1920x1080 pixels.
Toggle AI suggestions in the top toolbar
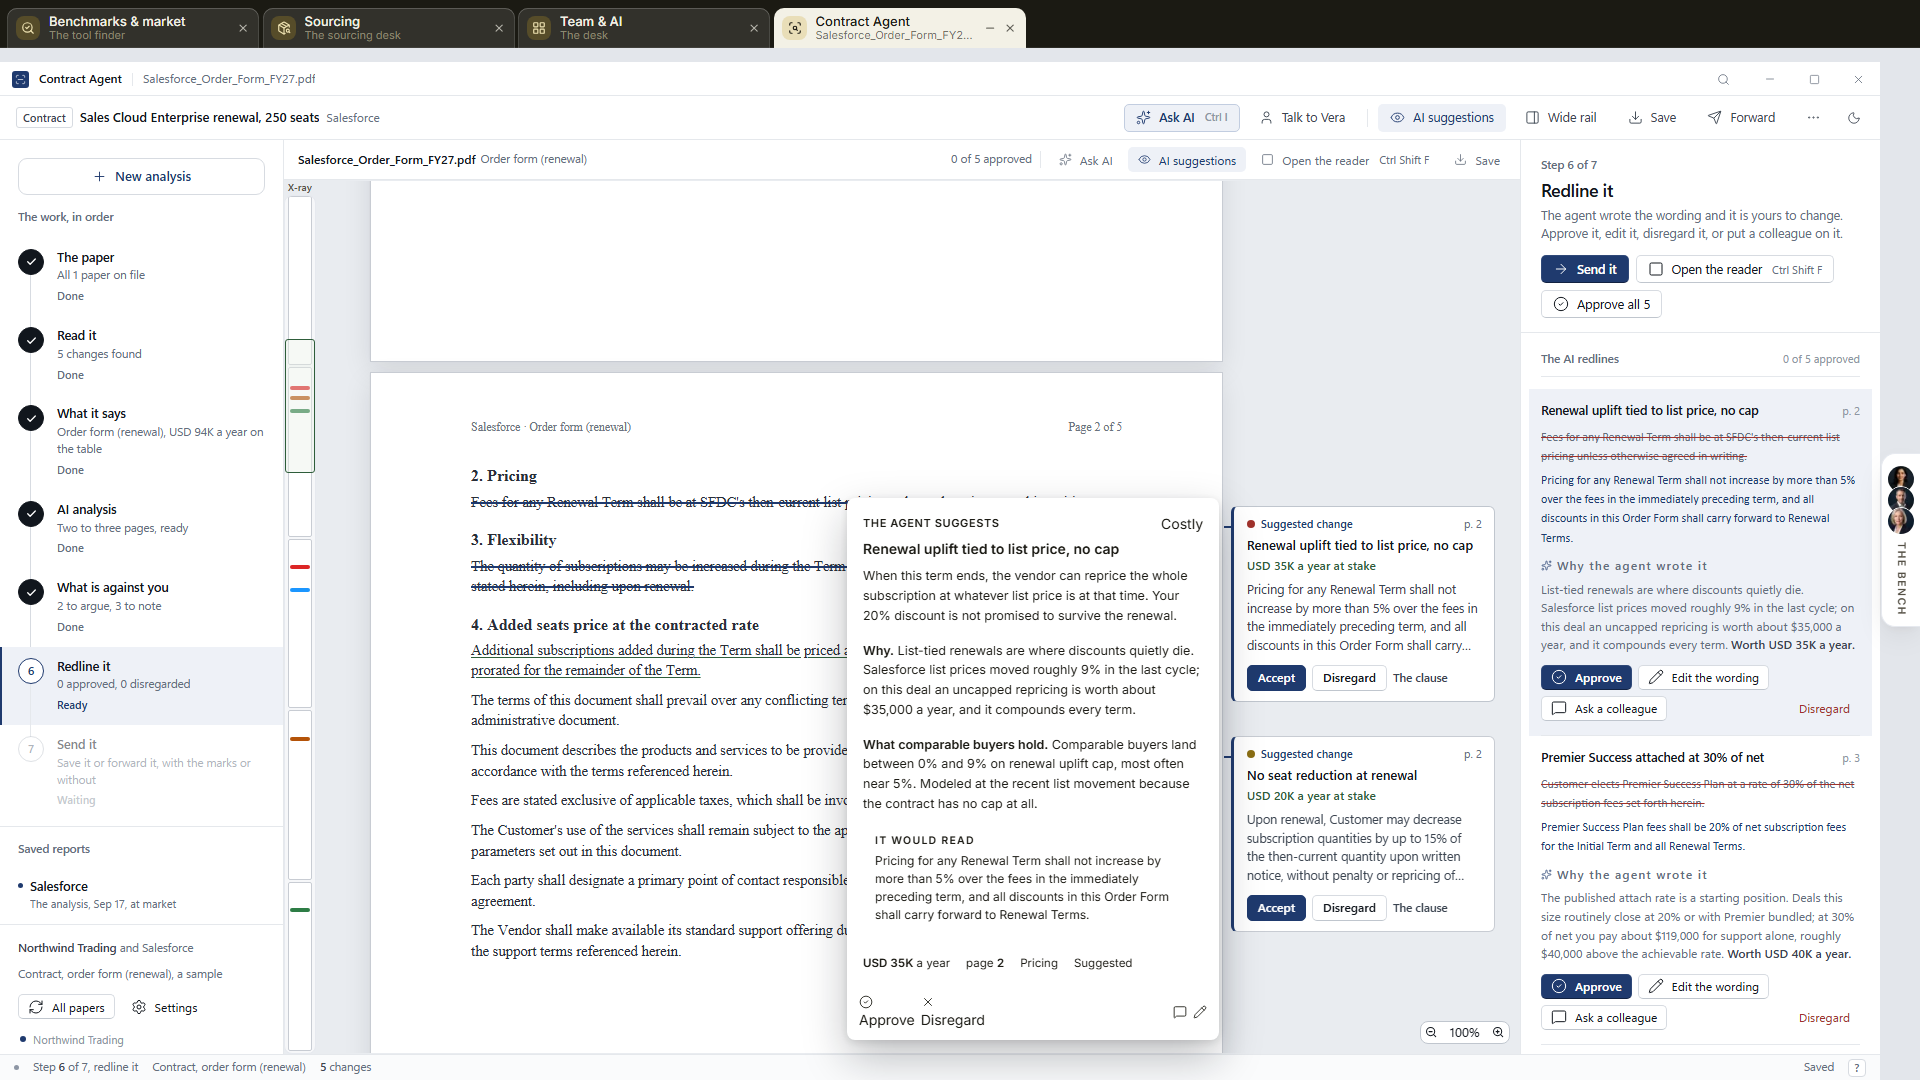[1442, 118]
